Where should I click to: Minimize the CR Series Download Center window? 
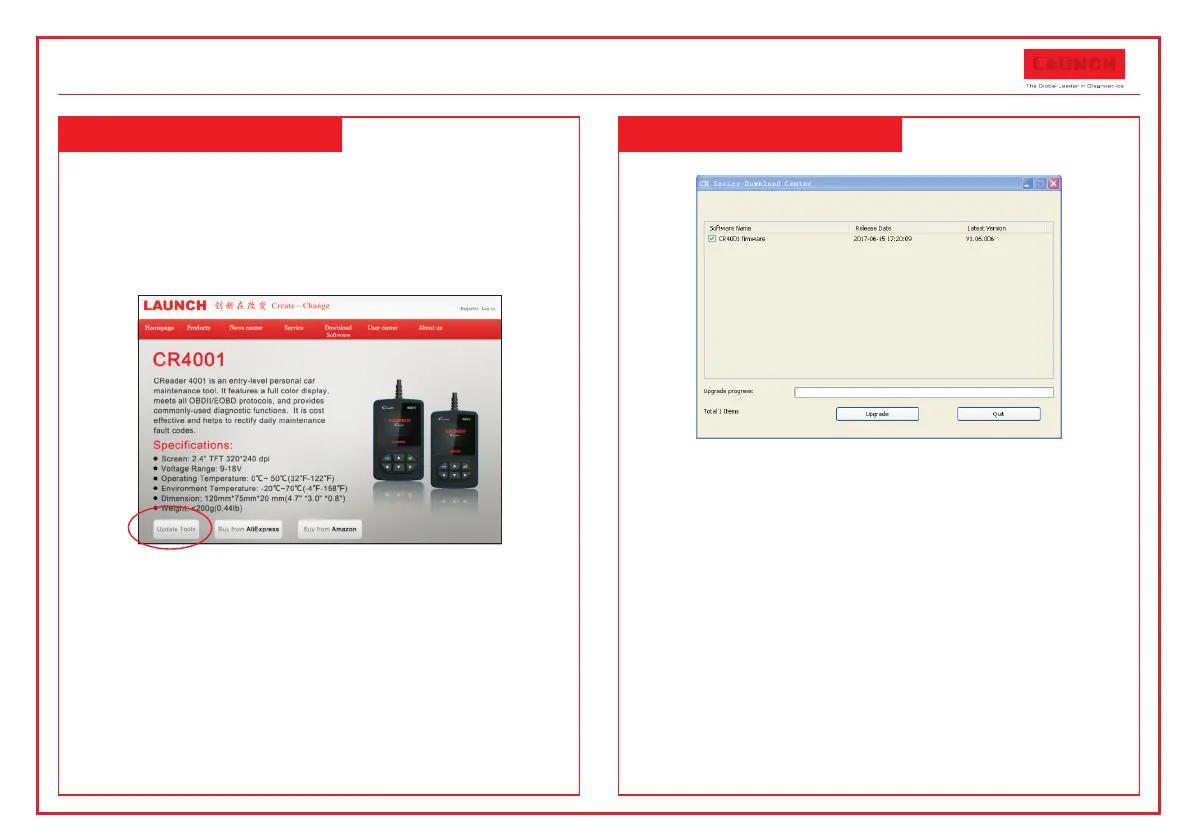(x=1027, y=184)
